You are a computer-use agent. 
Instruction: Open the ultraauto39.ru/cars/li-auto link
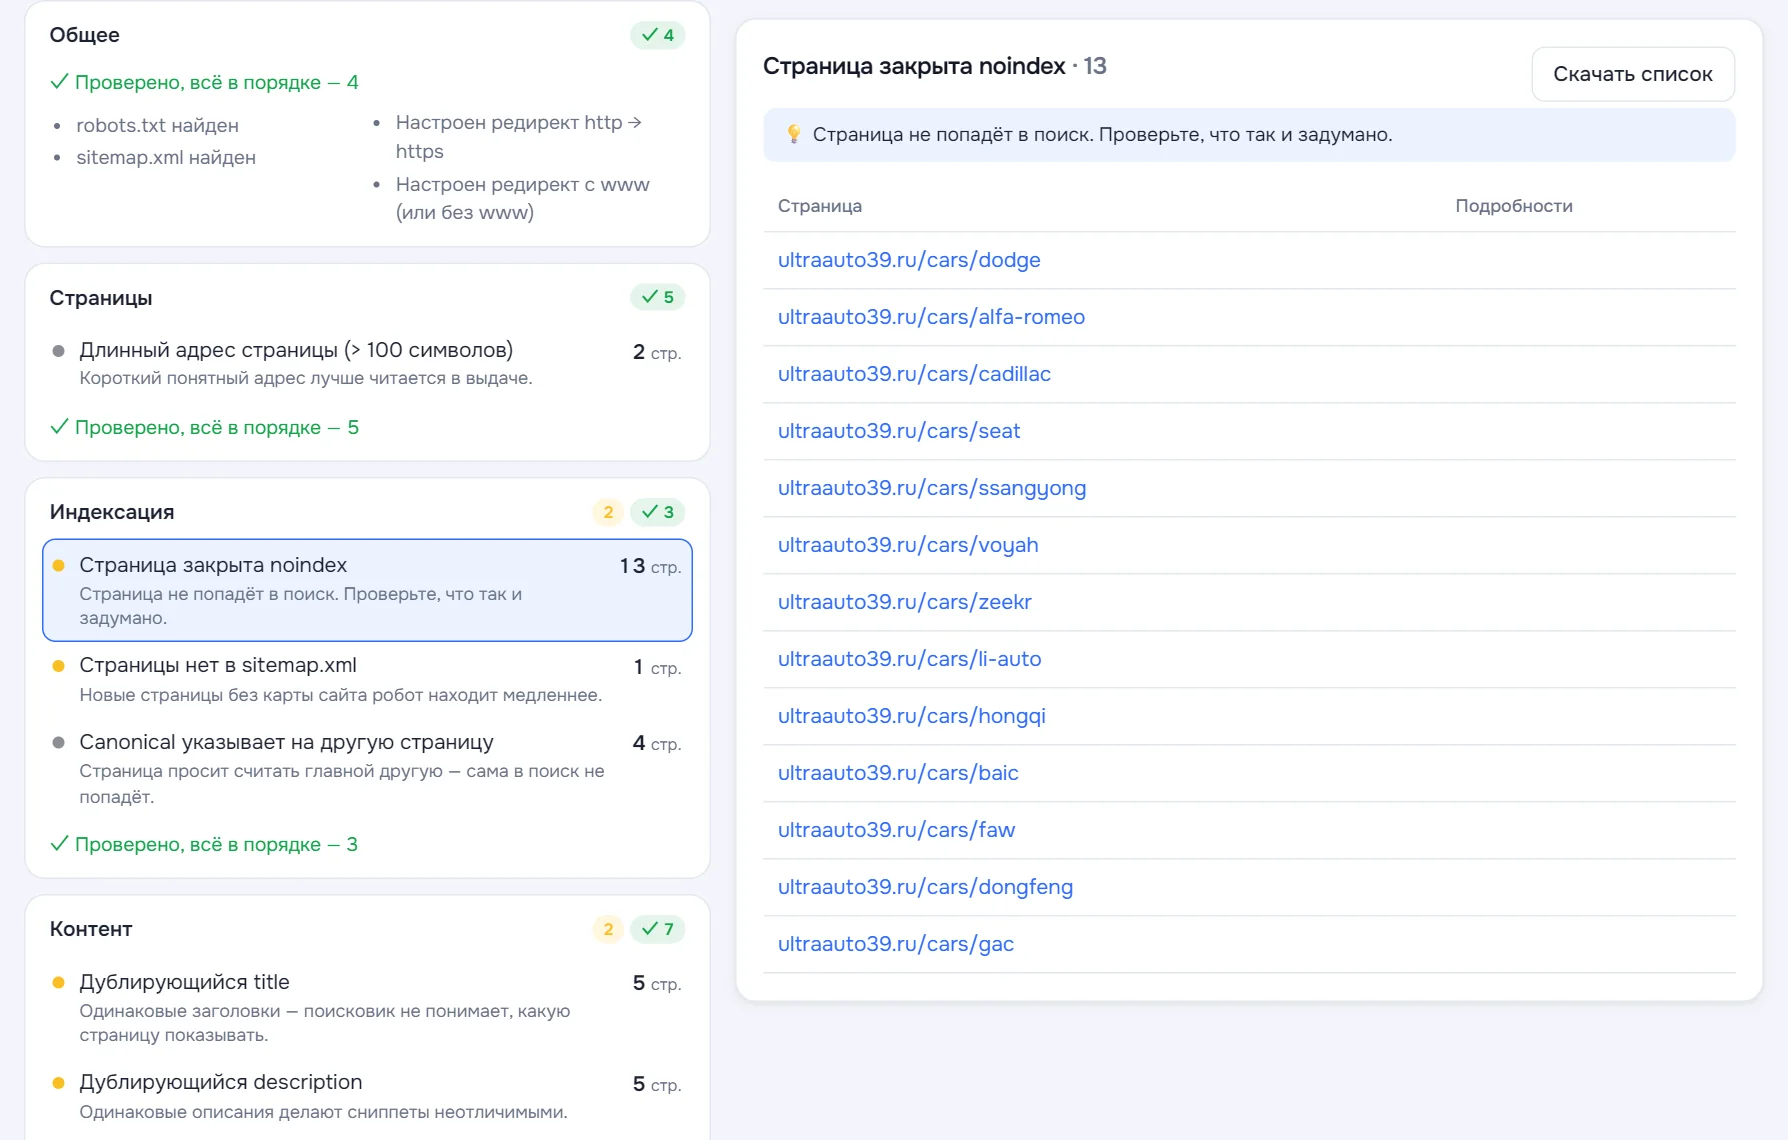(x=909, y=659)
